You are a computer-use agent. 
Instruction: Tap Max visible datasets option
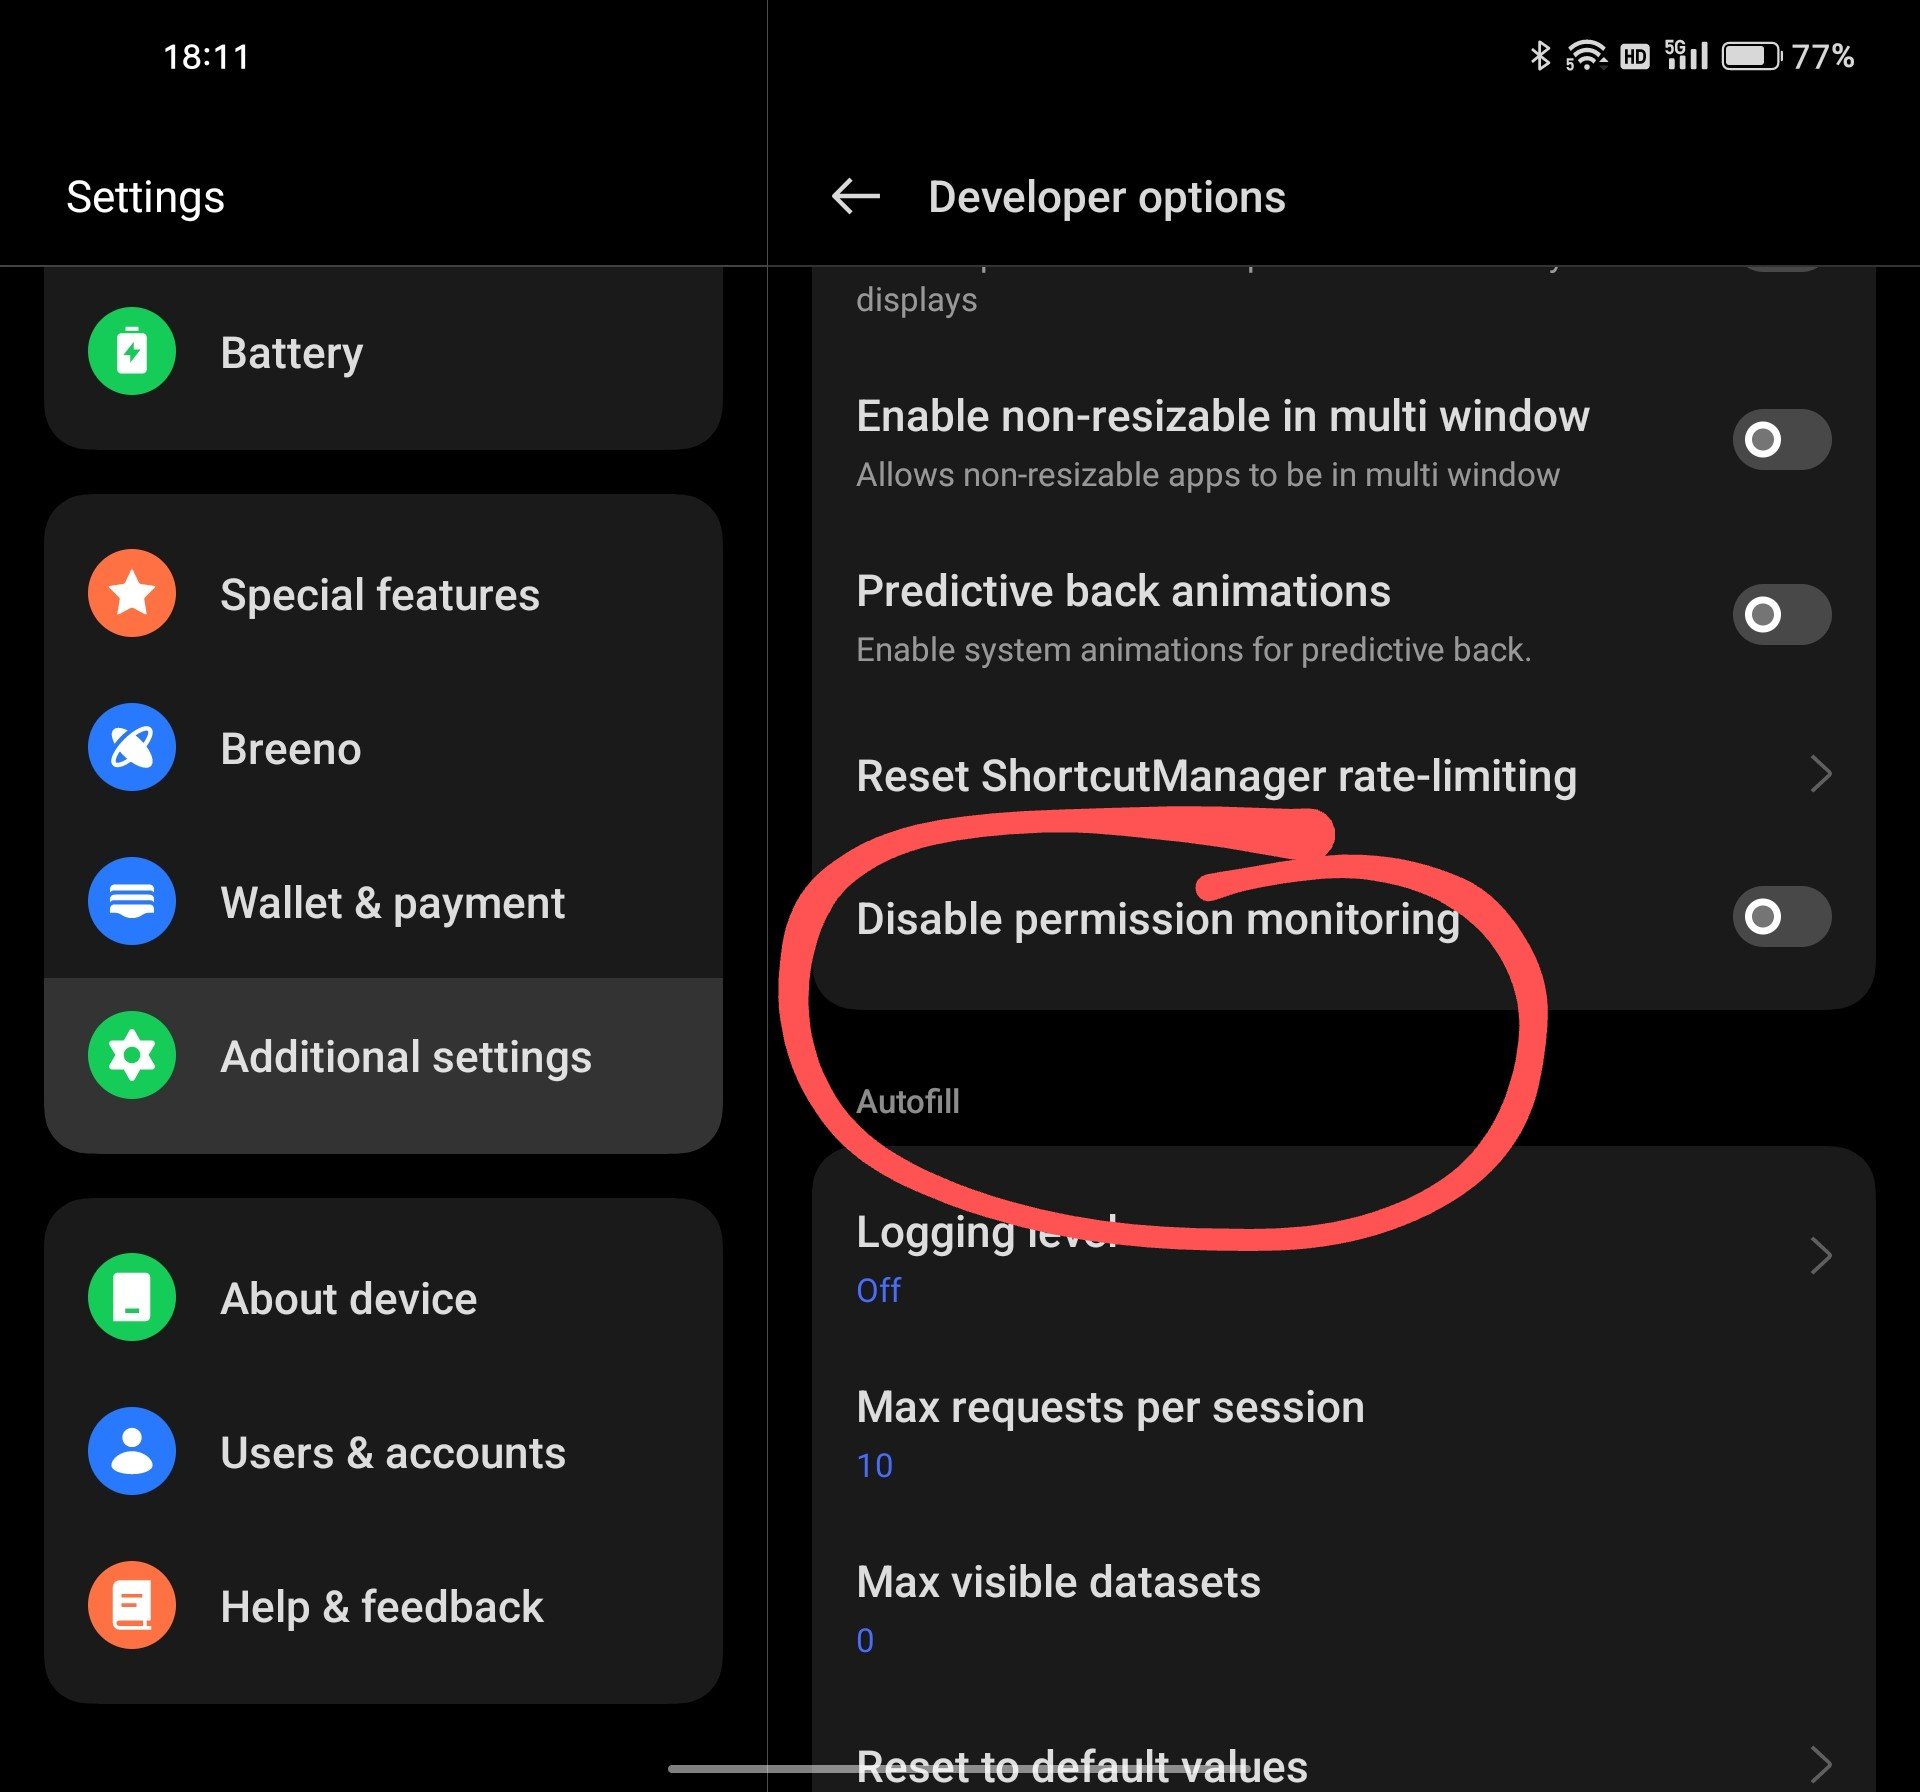tap(1343, 1608)
